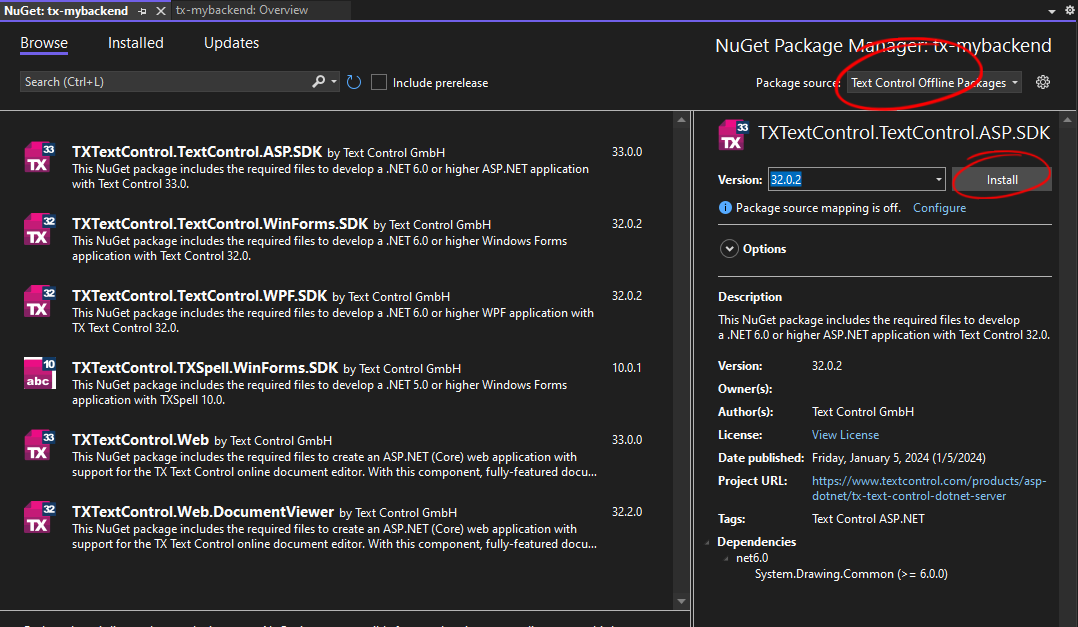Select the TXTextControl.TextControl.ASP.SDK package title
This screenshot has height=627, width=1078.
click(197, 152)
